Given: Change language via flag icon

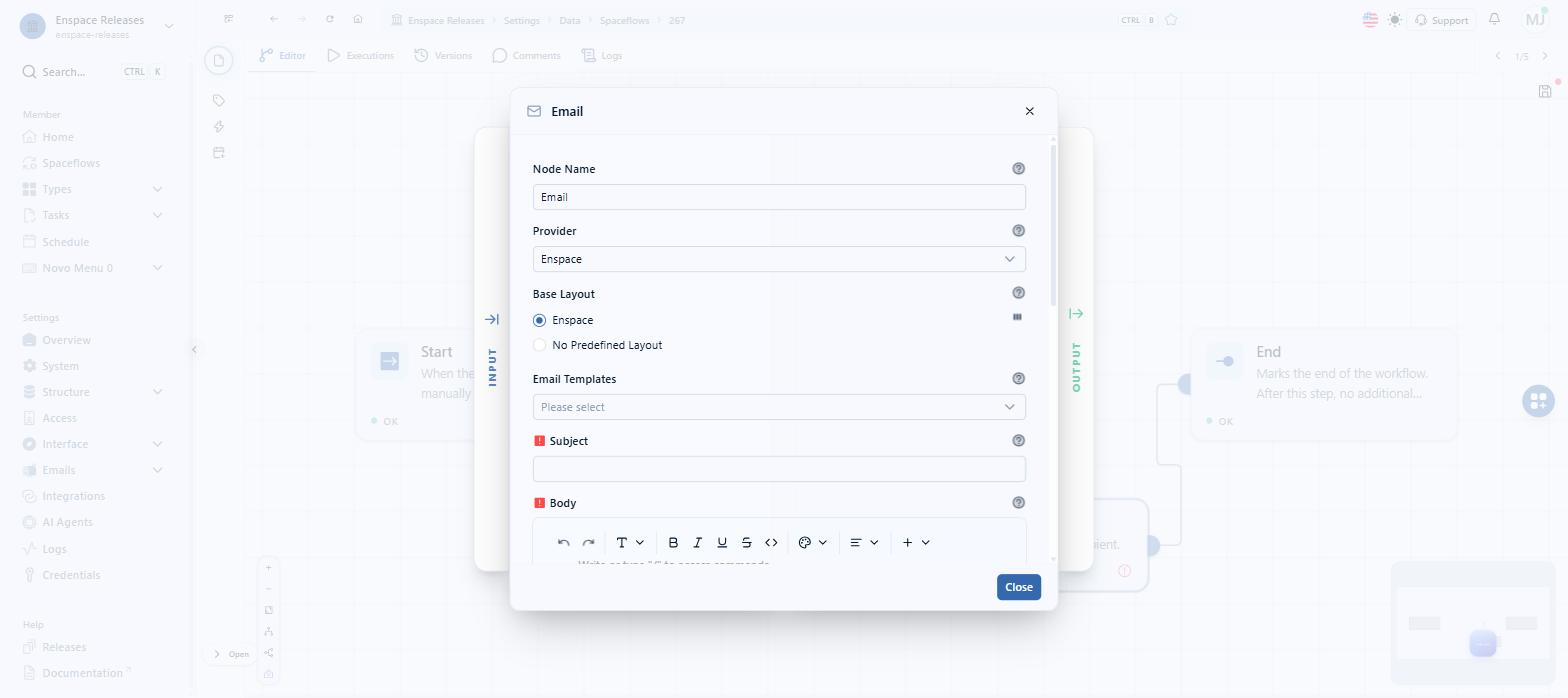Looking at the screenshot, I should click(1370, 19).
